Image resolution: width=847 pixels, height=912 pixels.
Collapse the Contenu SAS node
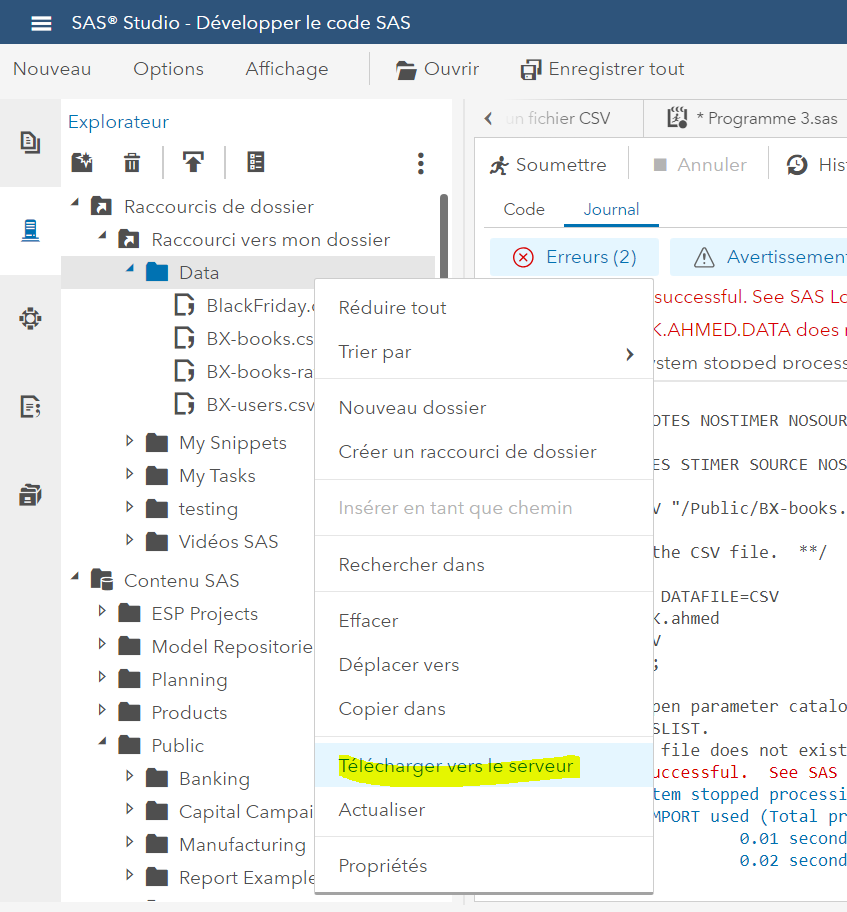point(75,577)
